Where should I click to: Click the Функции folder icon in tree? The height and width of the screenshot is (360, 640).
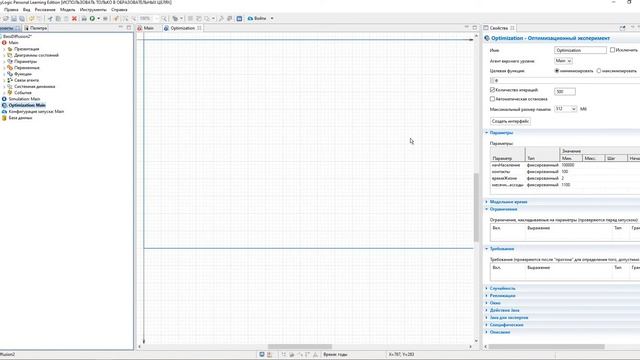coord(10,74)
